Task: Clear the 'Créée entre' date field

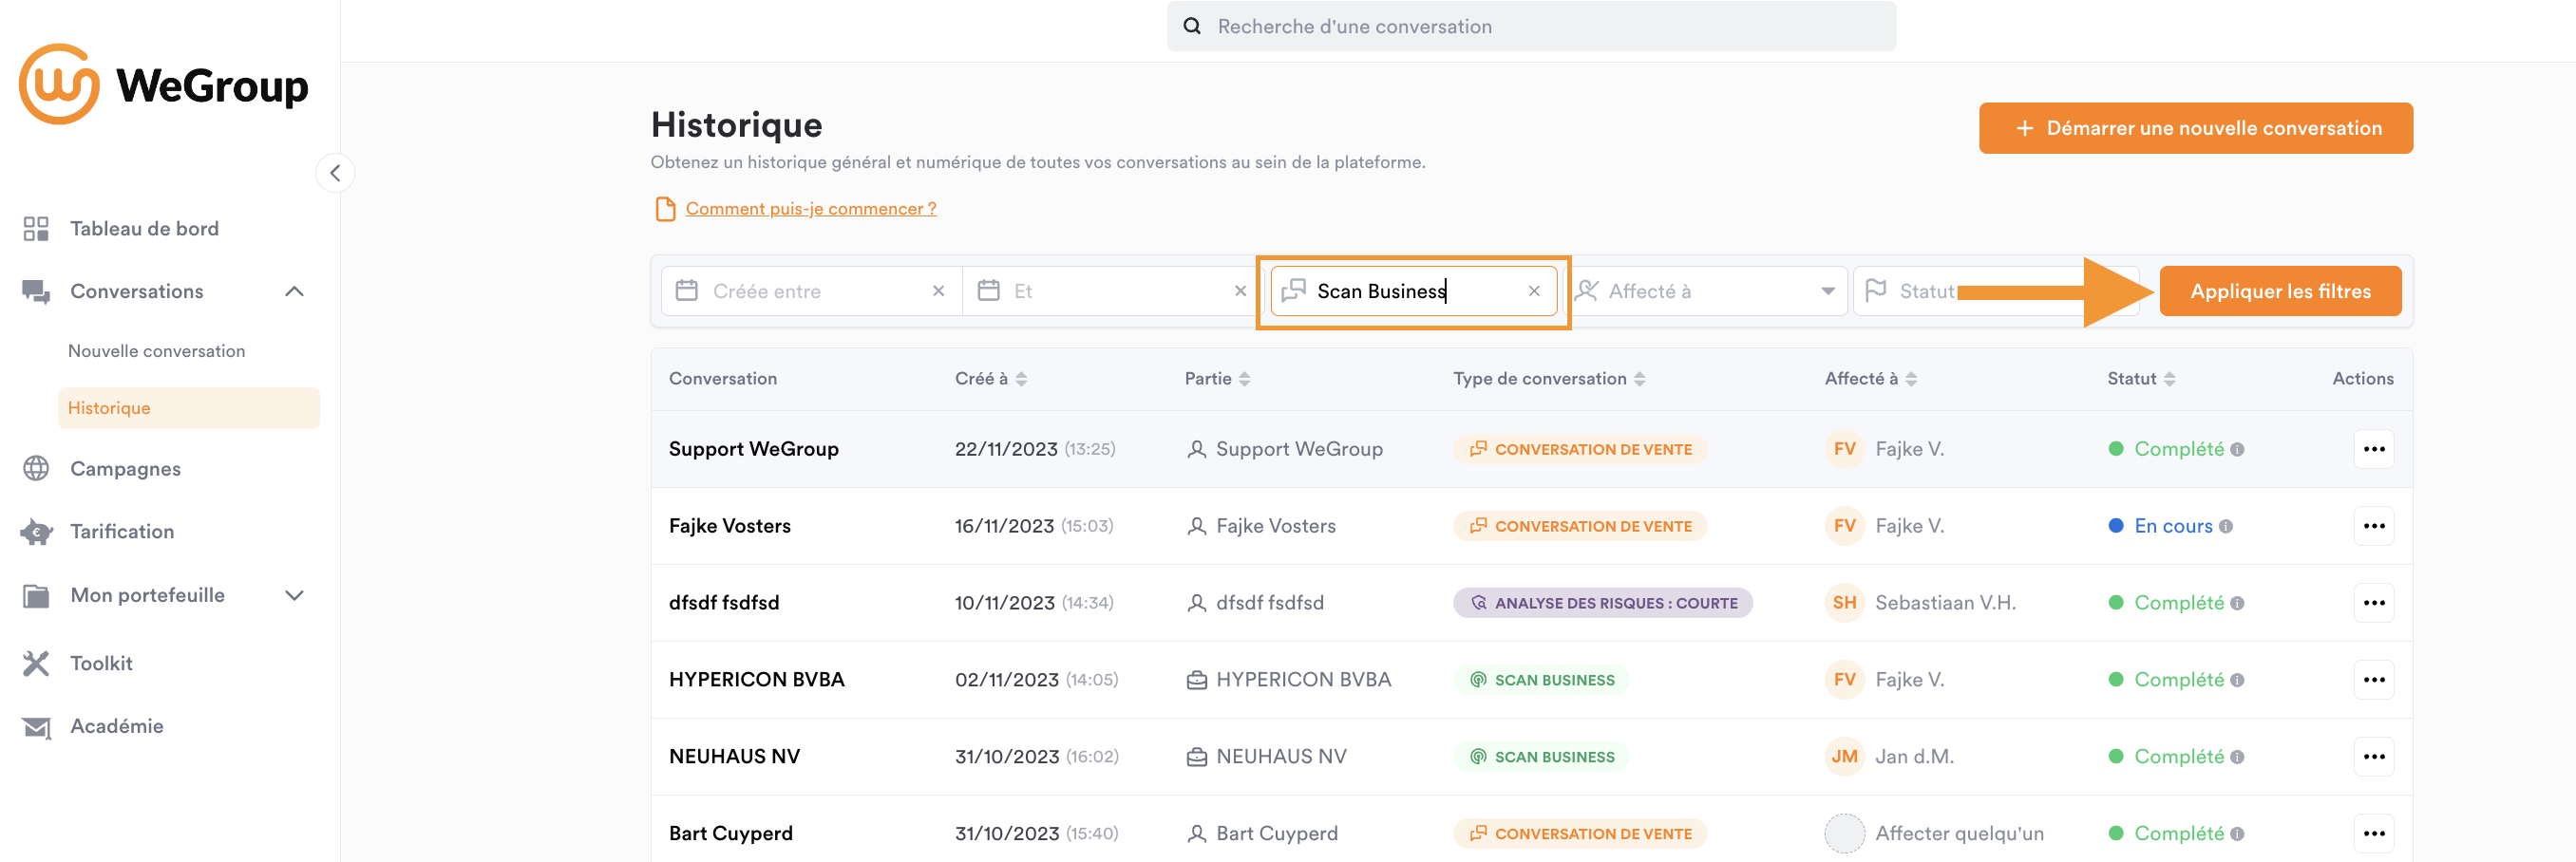Action: click(938, 291)
